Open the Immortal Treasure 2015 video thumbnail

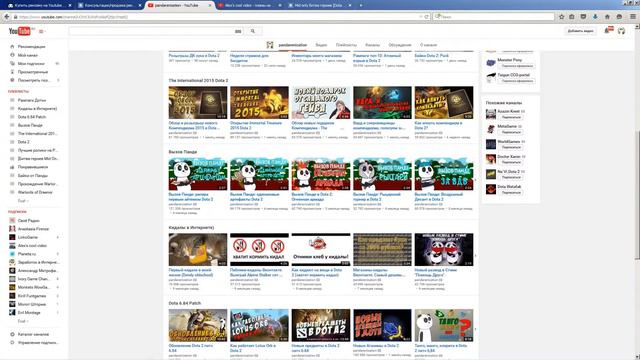259,102
